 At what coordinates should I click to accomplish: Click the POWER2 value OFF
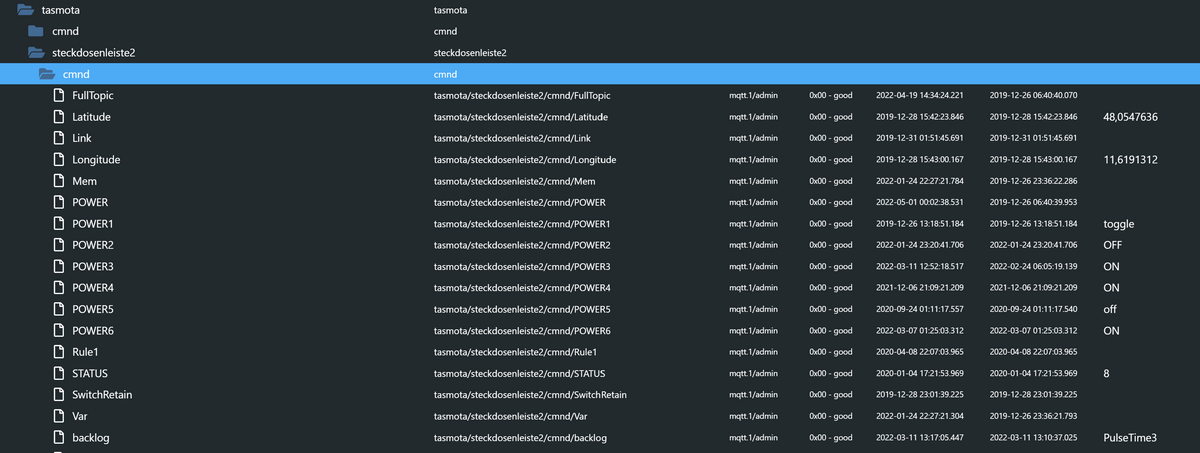coord(1113,245)
